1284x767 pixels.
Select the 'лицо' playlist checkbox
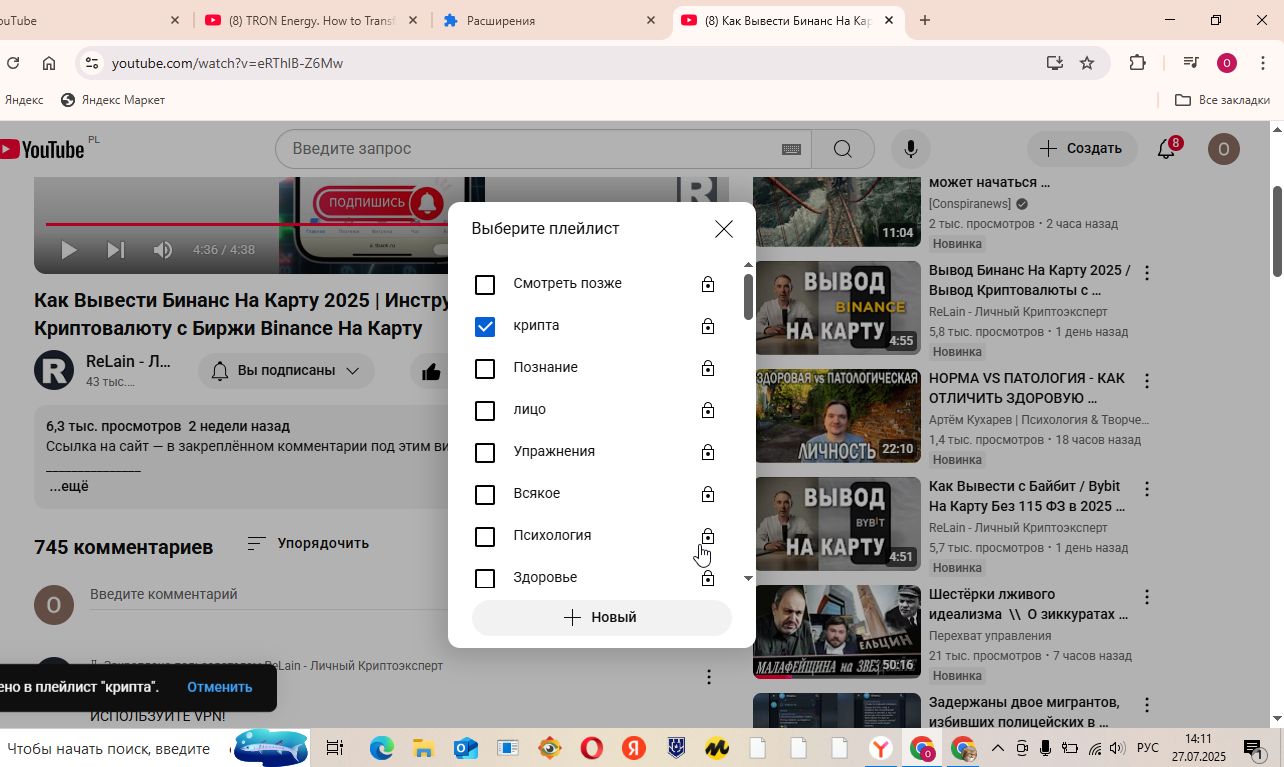485,411
